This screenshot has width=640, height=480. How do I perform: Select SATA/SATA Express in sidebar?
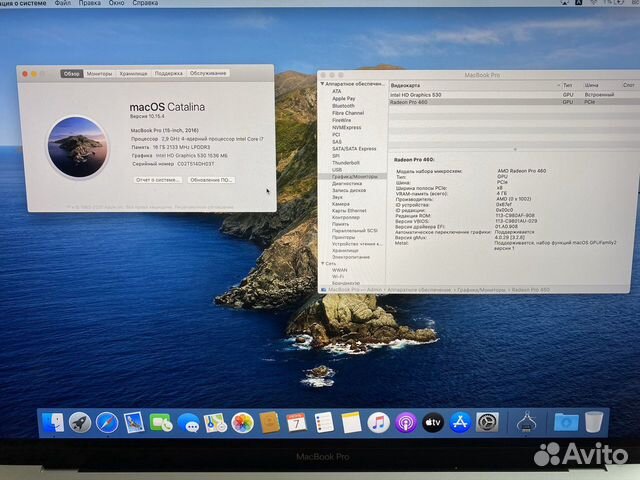pyautogui.click(x=354, y=149)
